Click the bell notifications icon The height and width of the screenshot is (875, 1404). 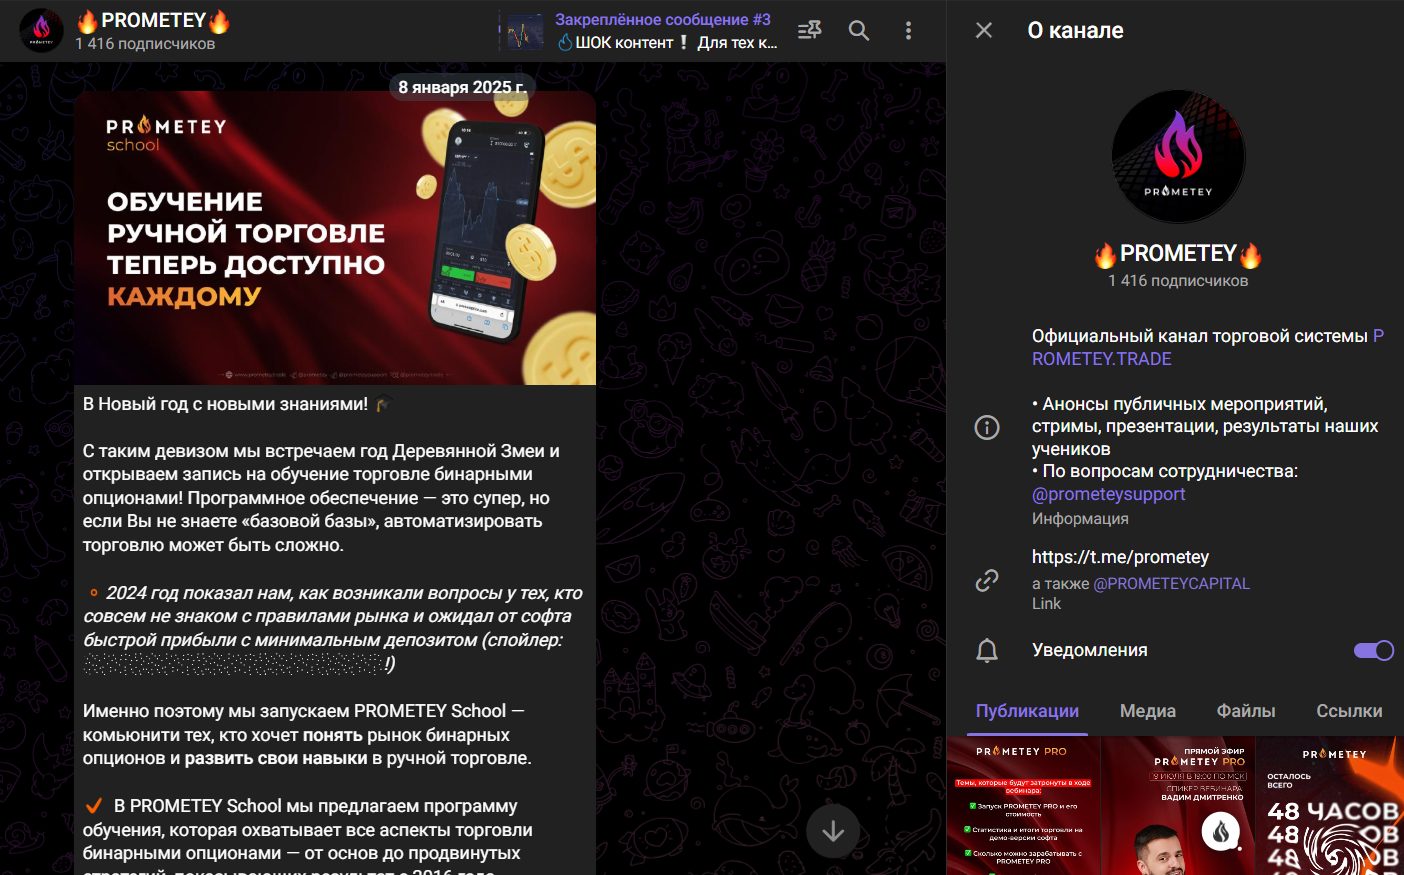(x=987, y=651)
